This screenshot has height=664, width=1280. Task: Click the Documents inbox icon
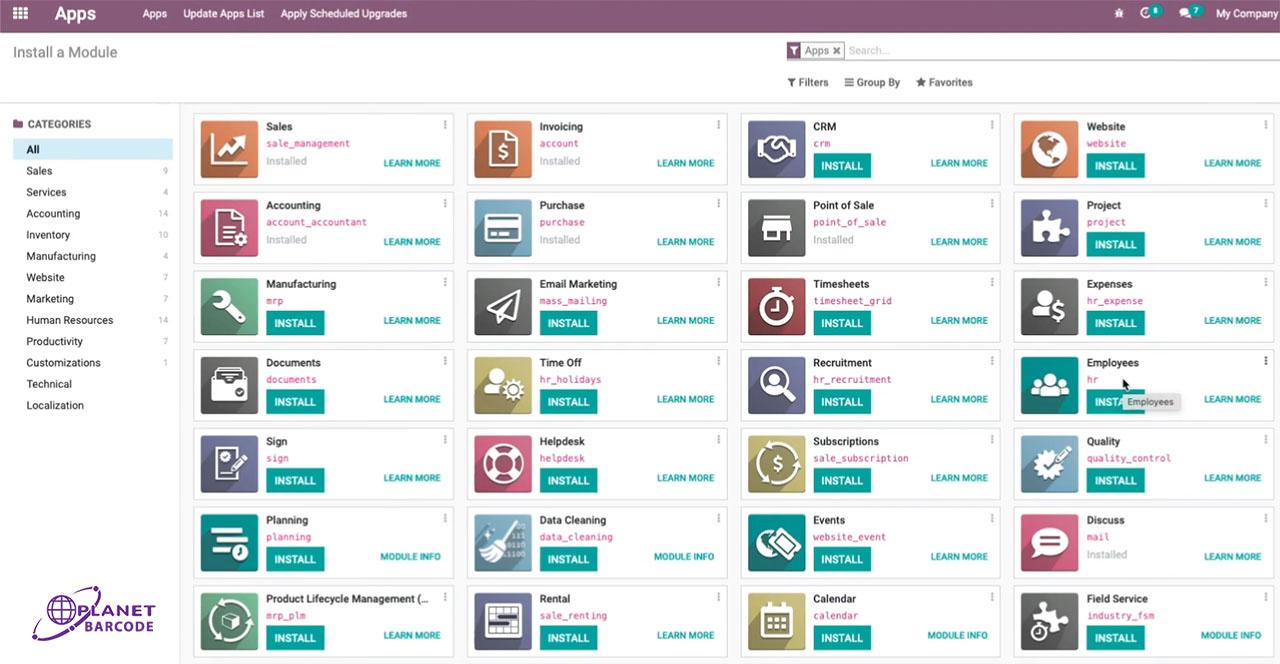tap(229, 385)
